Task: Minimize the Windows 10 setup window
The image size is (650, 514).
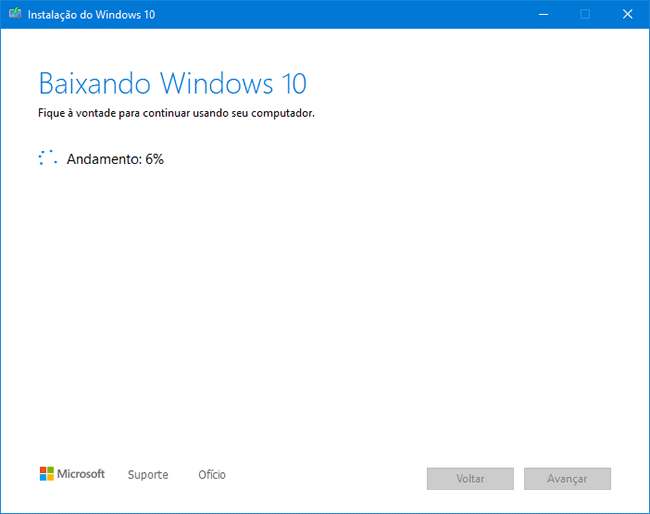Action: (541, 14)
